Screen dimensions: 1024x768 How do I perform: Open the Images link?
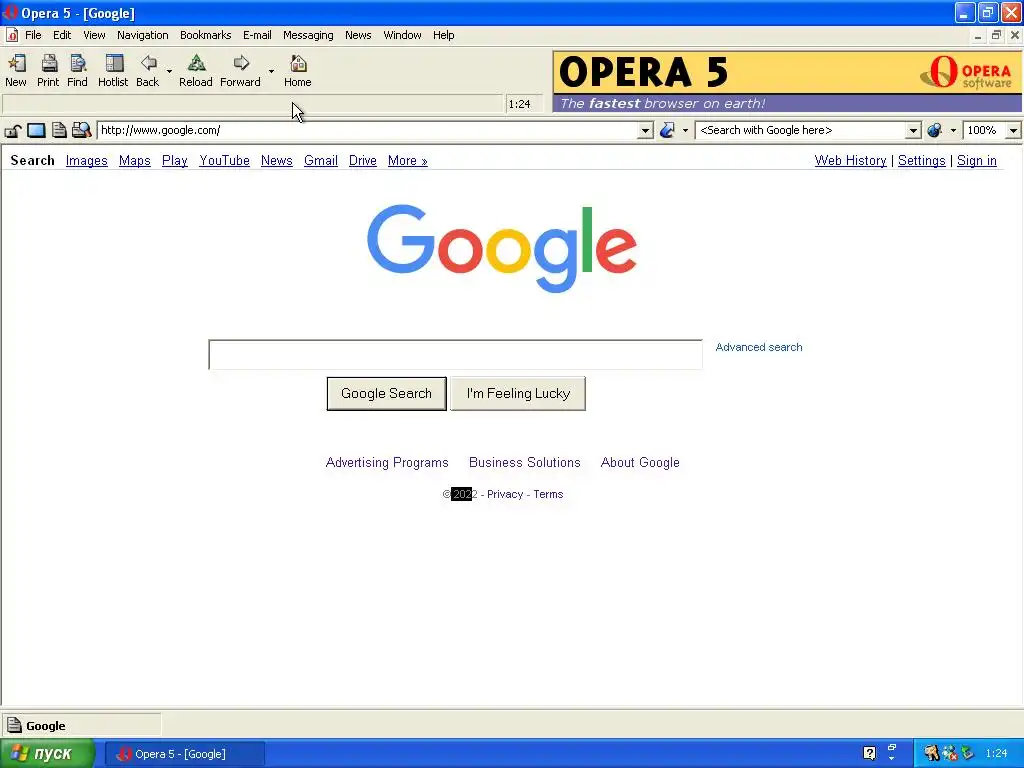(x=87, y=161)
